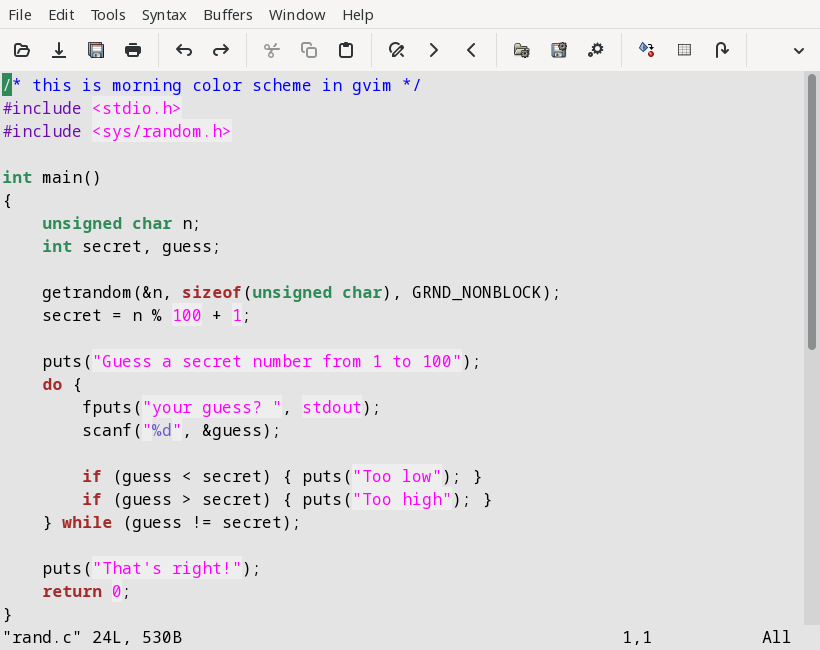Click the Load session folder icon

521,50
